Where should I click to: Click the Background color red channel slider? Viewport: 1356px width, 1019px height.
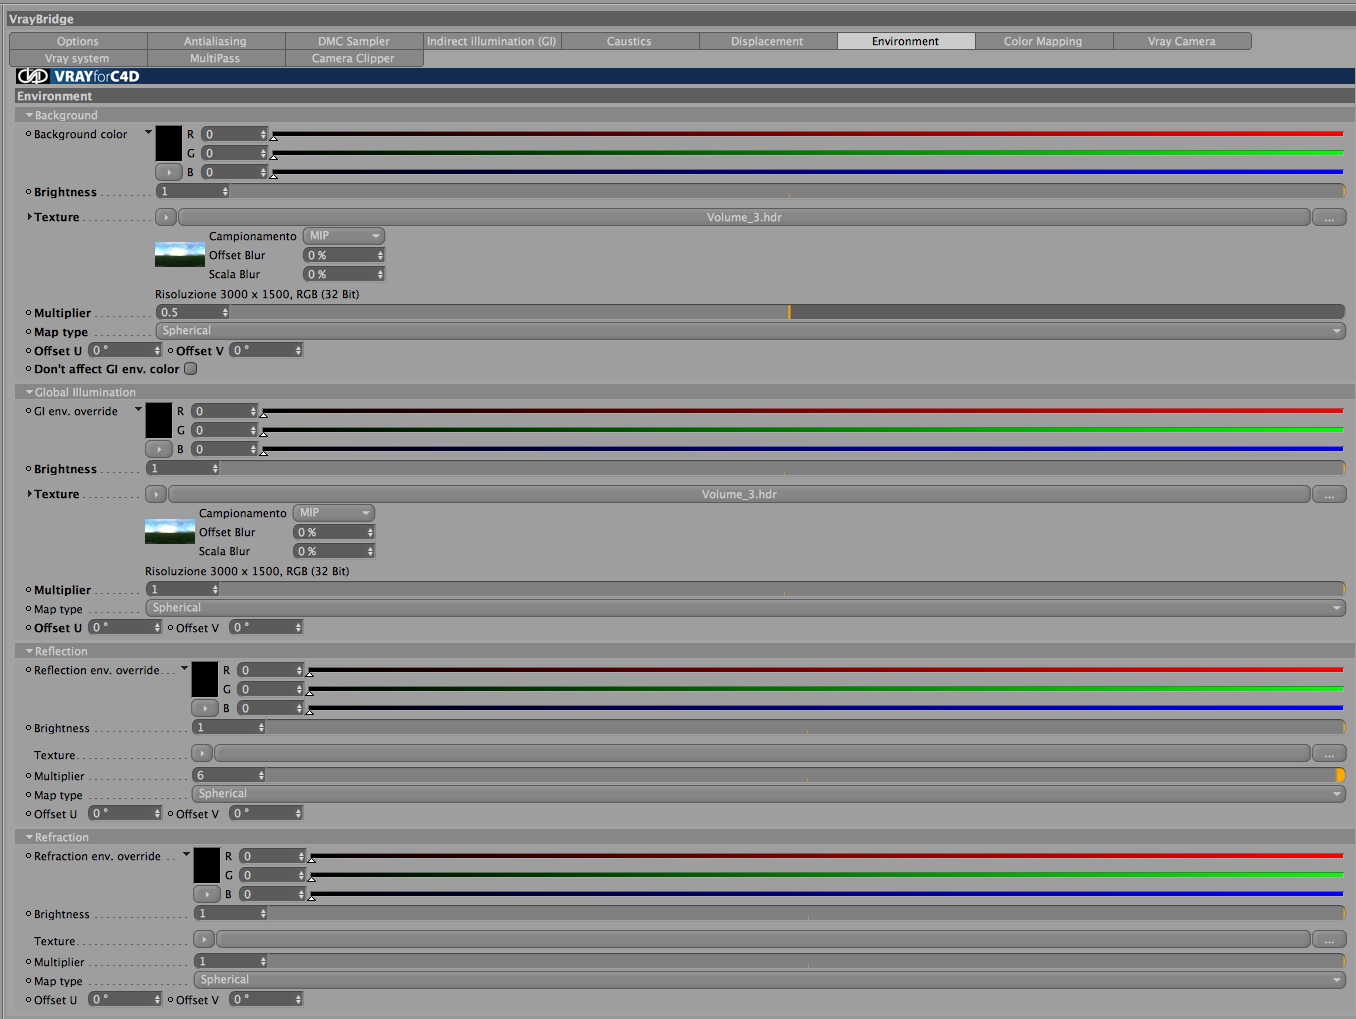click(x=807, y=134)
